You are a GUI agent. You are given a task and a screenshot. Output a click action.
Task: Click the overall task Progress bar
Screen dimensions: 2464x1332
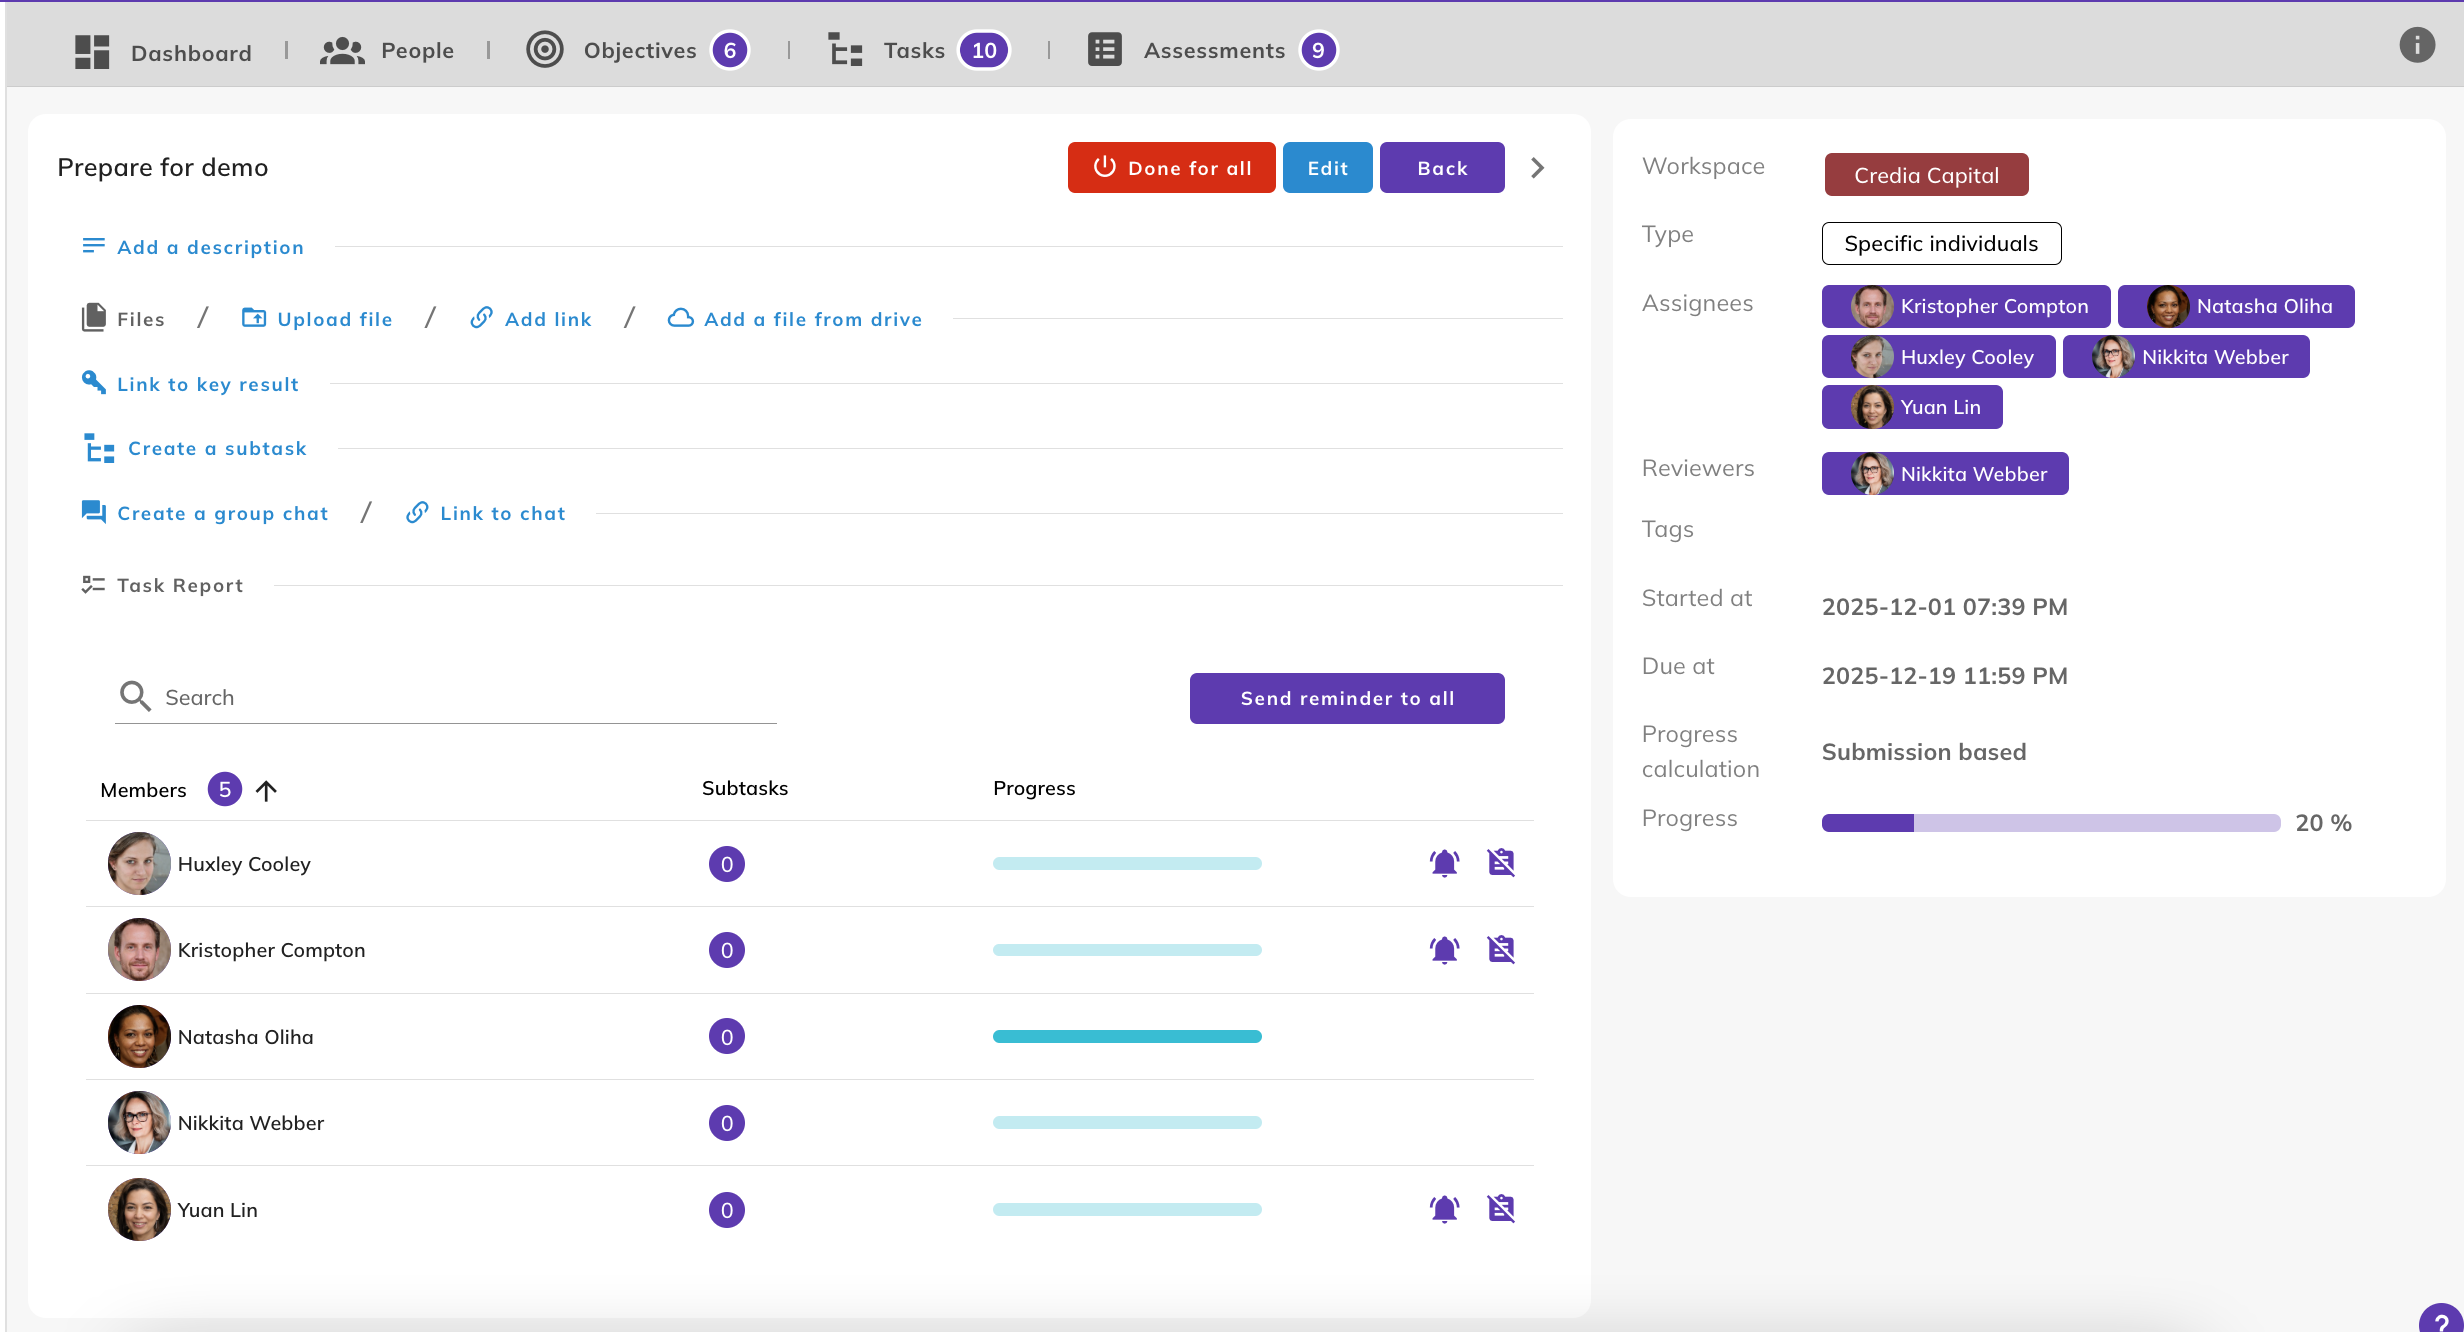[x=2050, y=823]
